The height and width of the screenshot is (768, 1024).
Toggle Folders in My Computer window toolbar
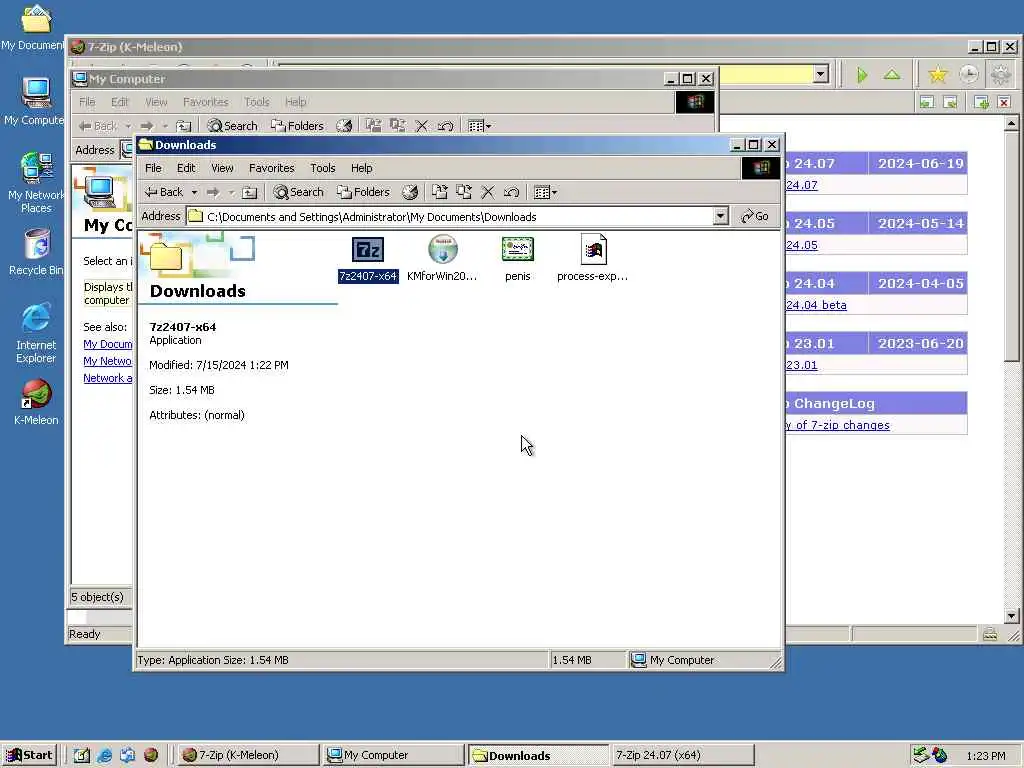click(x=297, y=125)
